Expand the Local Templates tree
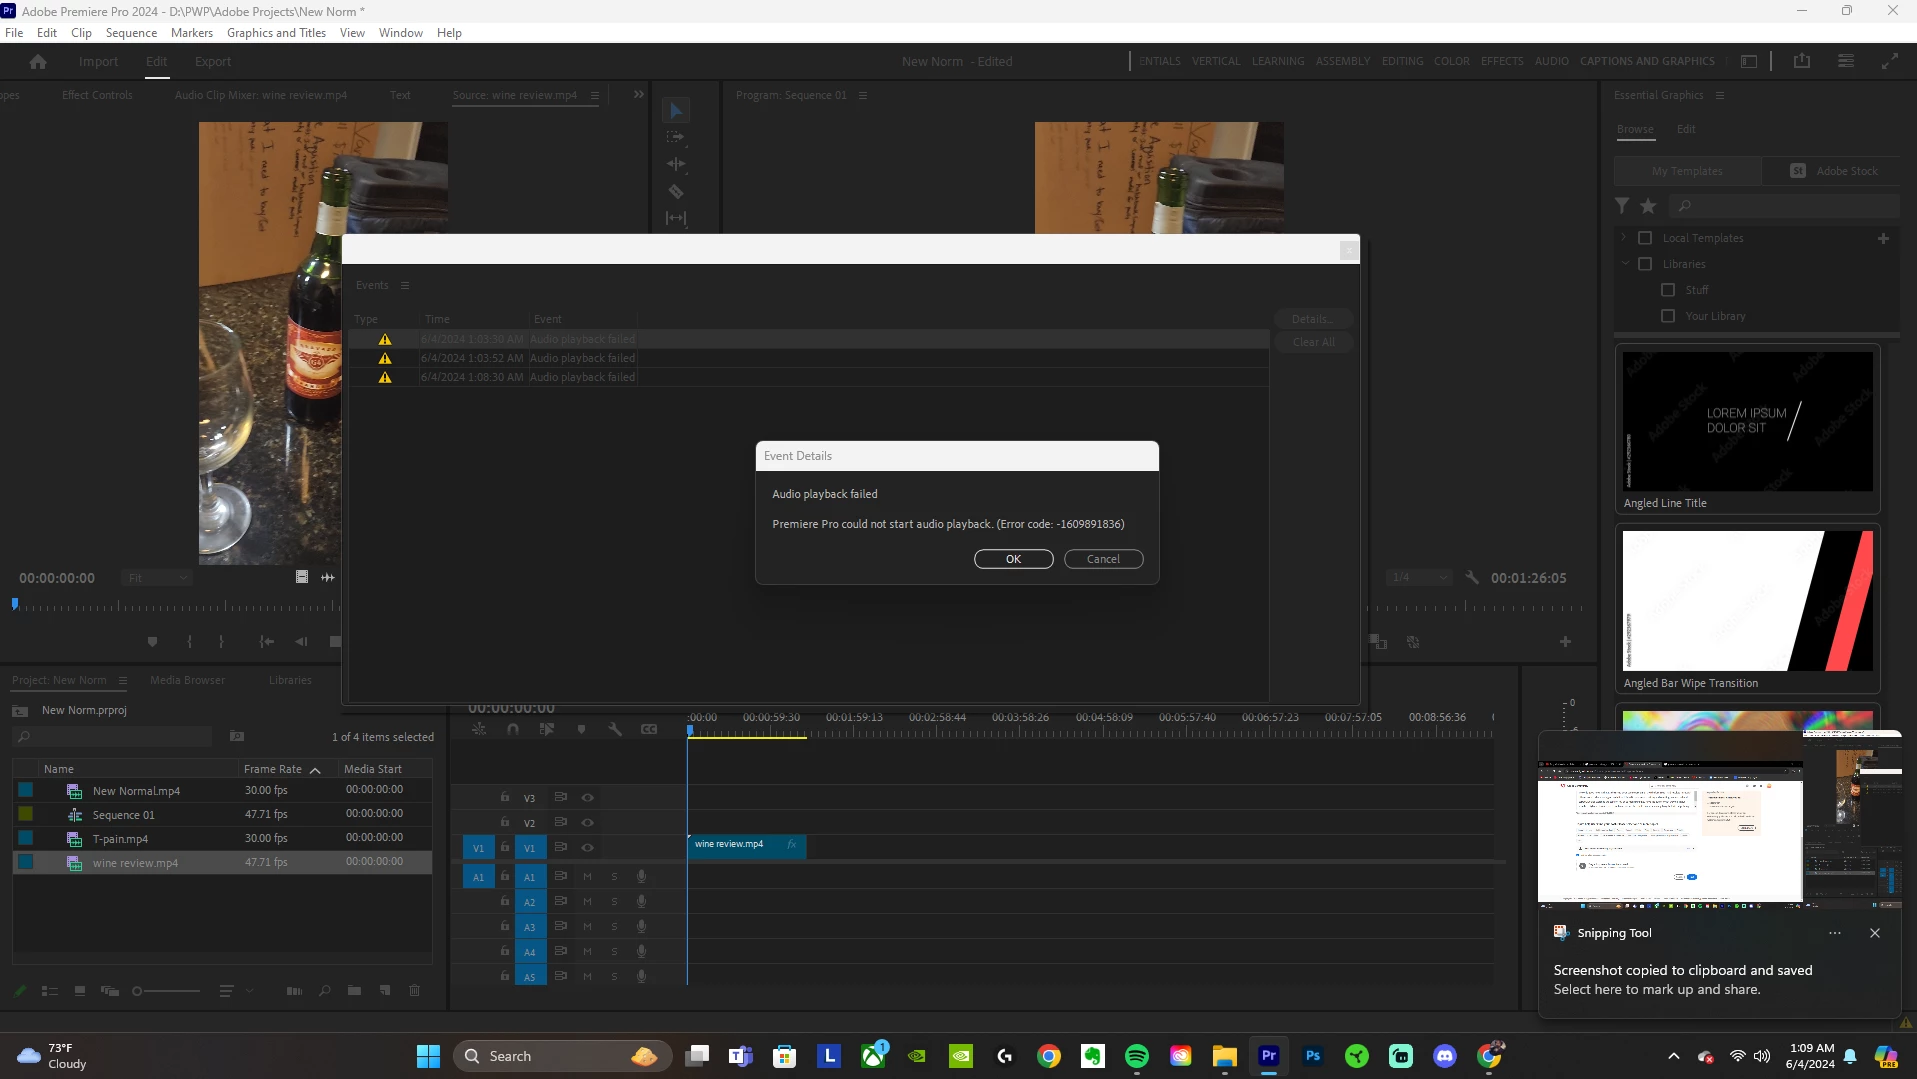The height and width of the screenshot is (1079, 1917). click(x=1623, y=238)
